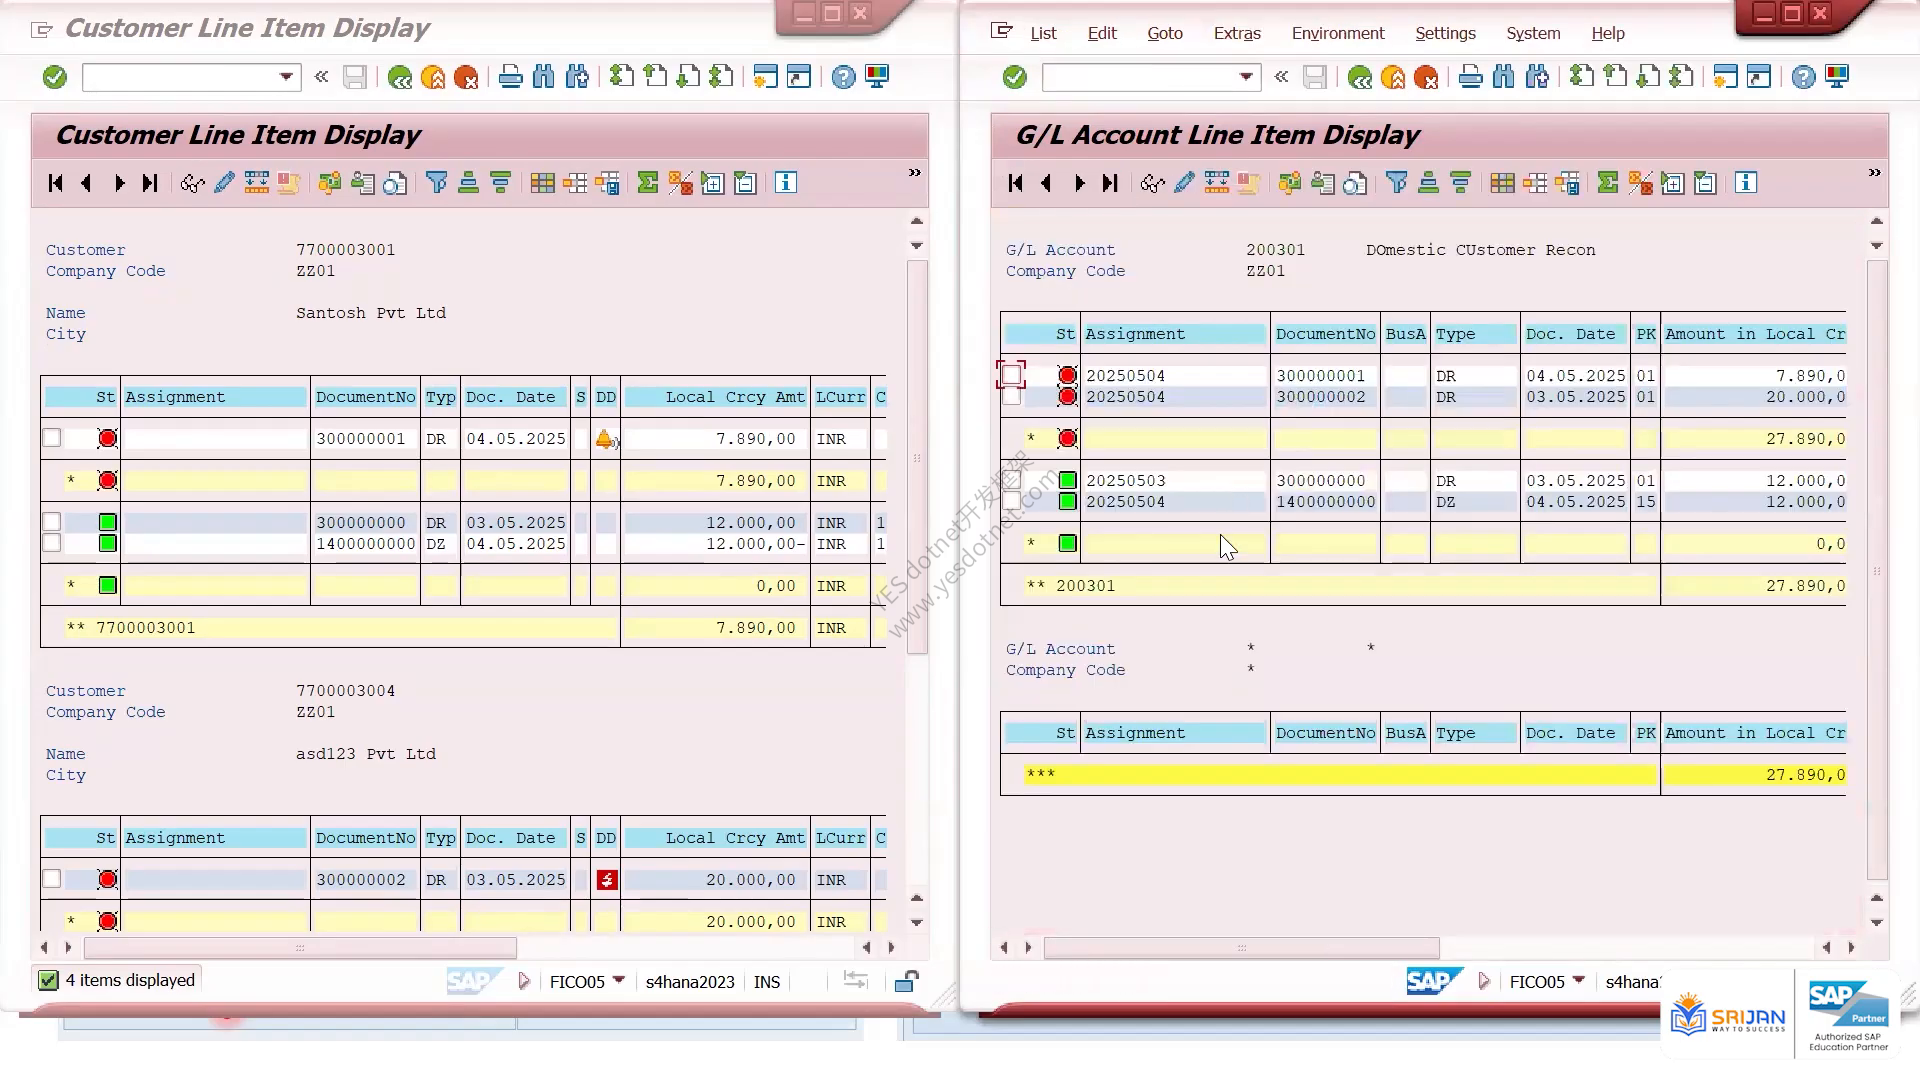
Task: Click Sort descending icon in Customer list toolbar
Action: pyautogui.click(x=500, y=183)
